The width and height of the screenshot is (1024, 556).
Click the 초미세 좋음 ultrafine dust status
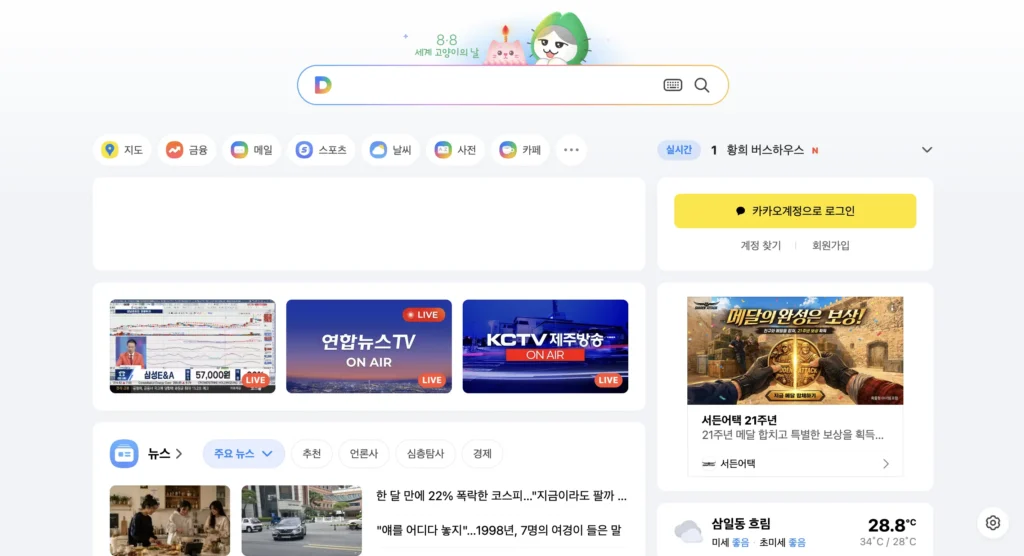782,542
